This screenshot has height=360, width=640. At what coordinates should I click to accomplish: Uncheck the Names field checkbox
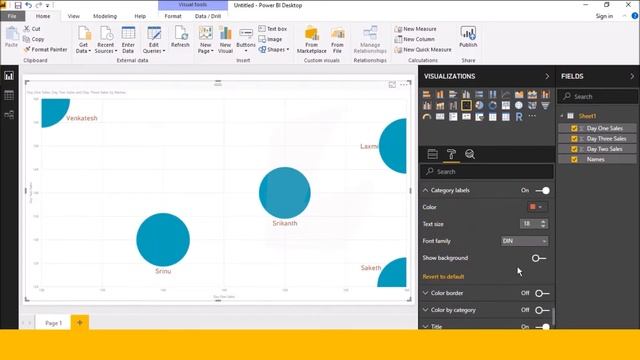(574, 160)
